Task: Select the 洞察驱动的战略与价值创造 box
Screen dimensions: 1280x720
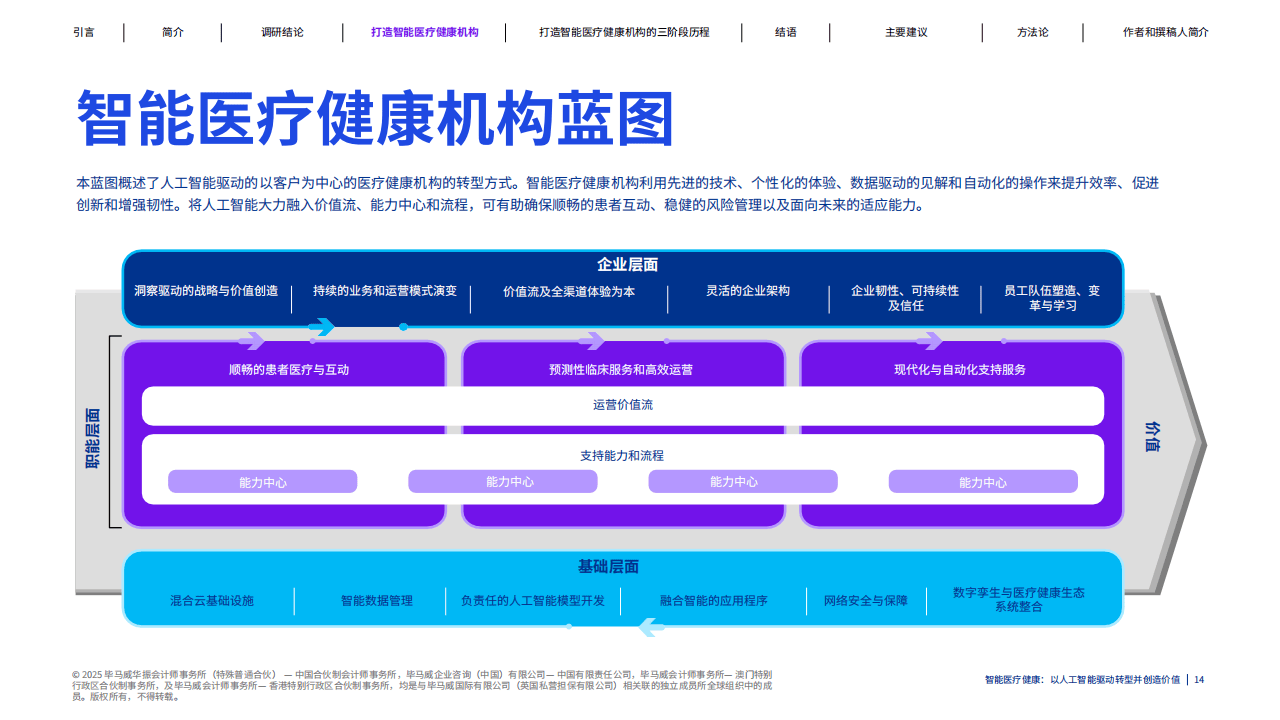Action: [x=206, y=291]
